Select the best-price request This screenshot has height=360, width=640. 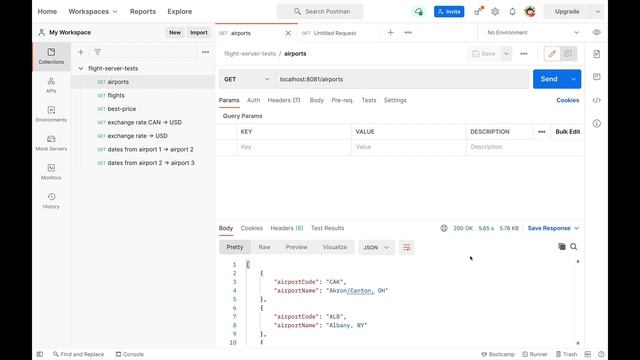(x=143, y=109)
